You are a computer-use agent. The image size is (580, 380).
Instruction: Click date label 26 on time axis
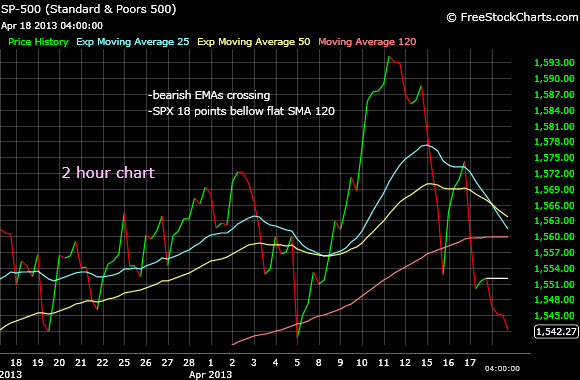[146, 363]
